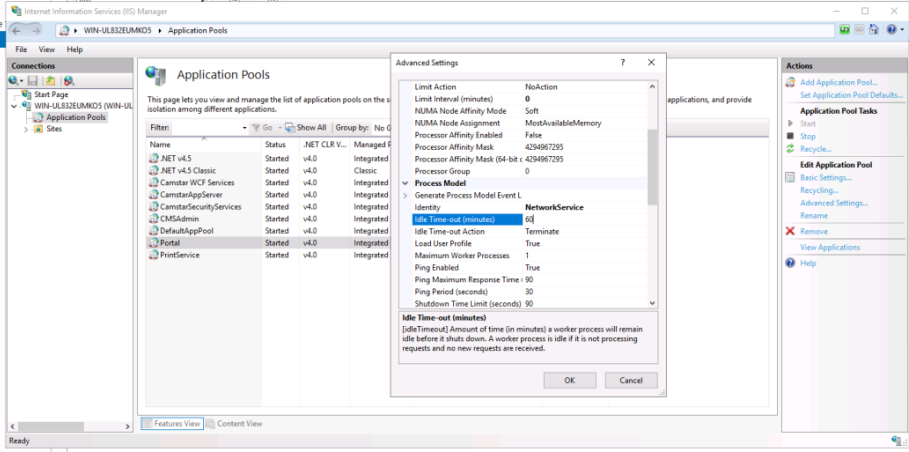909x452 pixels.
Task: Select the Portal application pool row
Action: point(269,243)
